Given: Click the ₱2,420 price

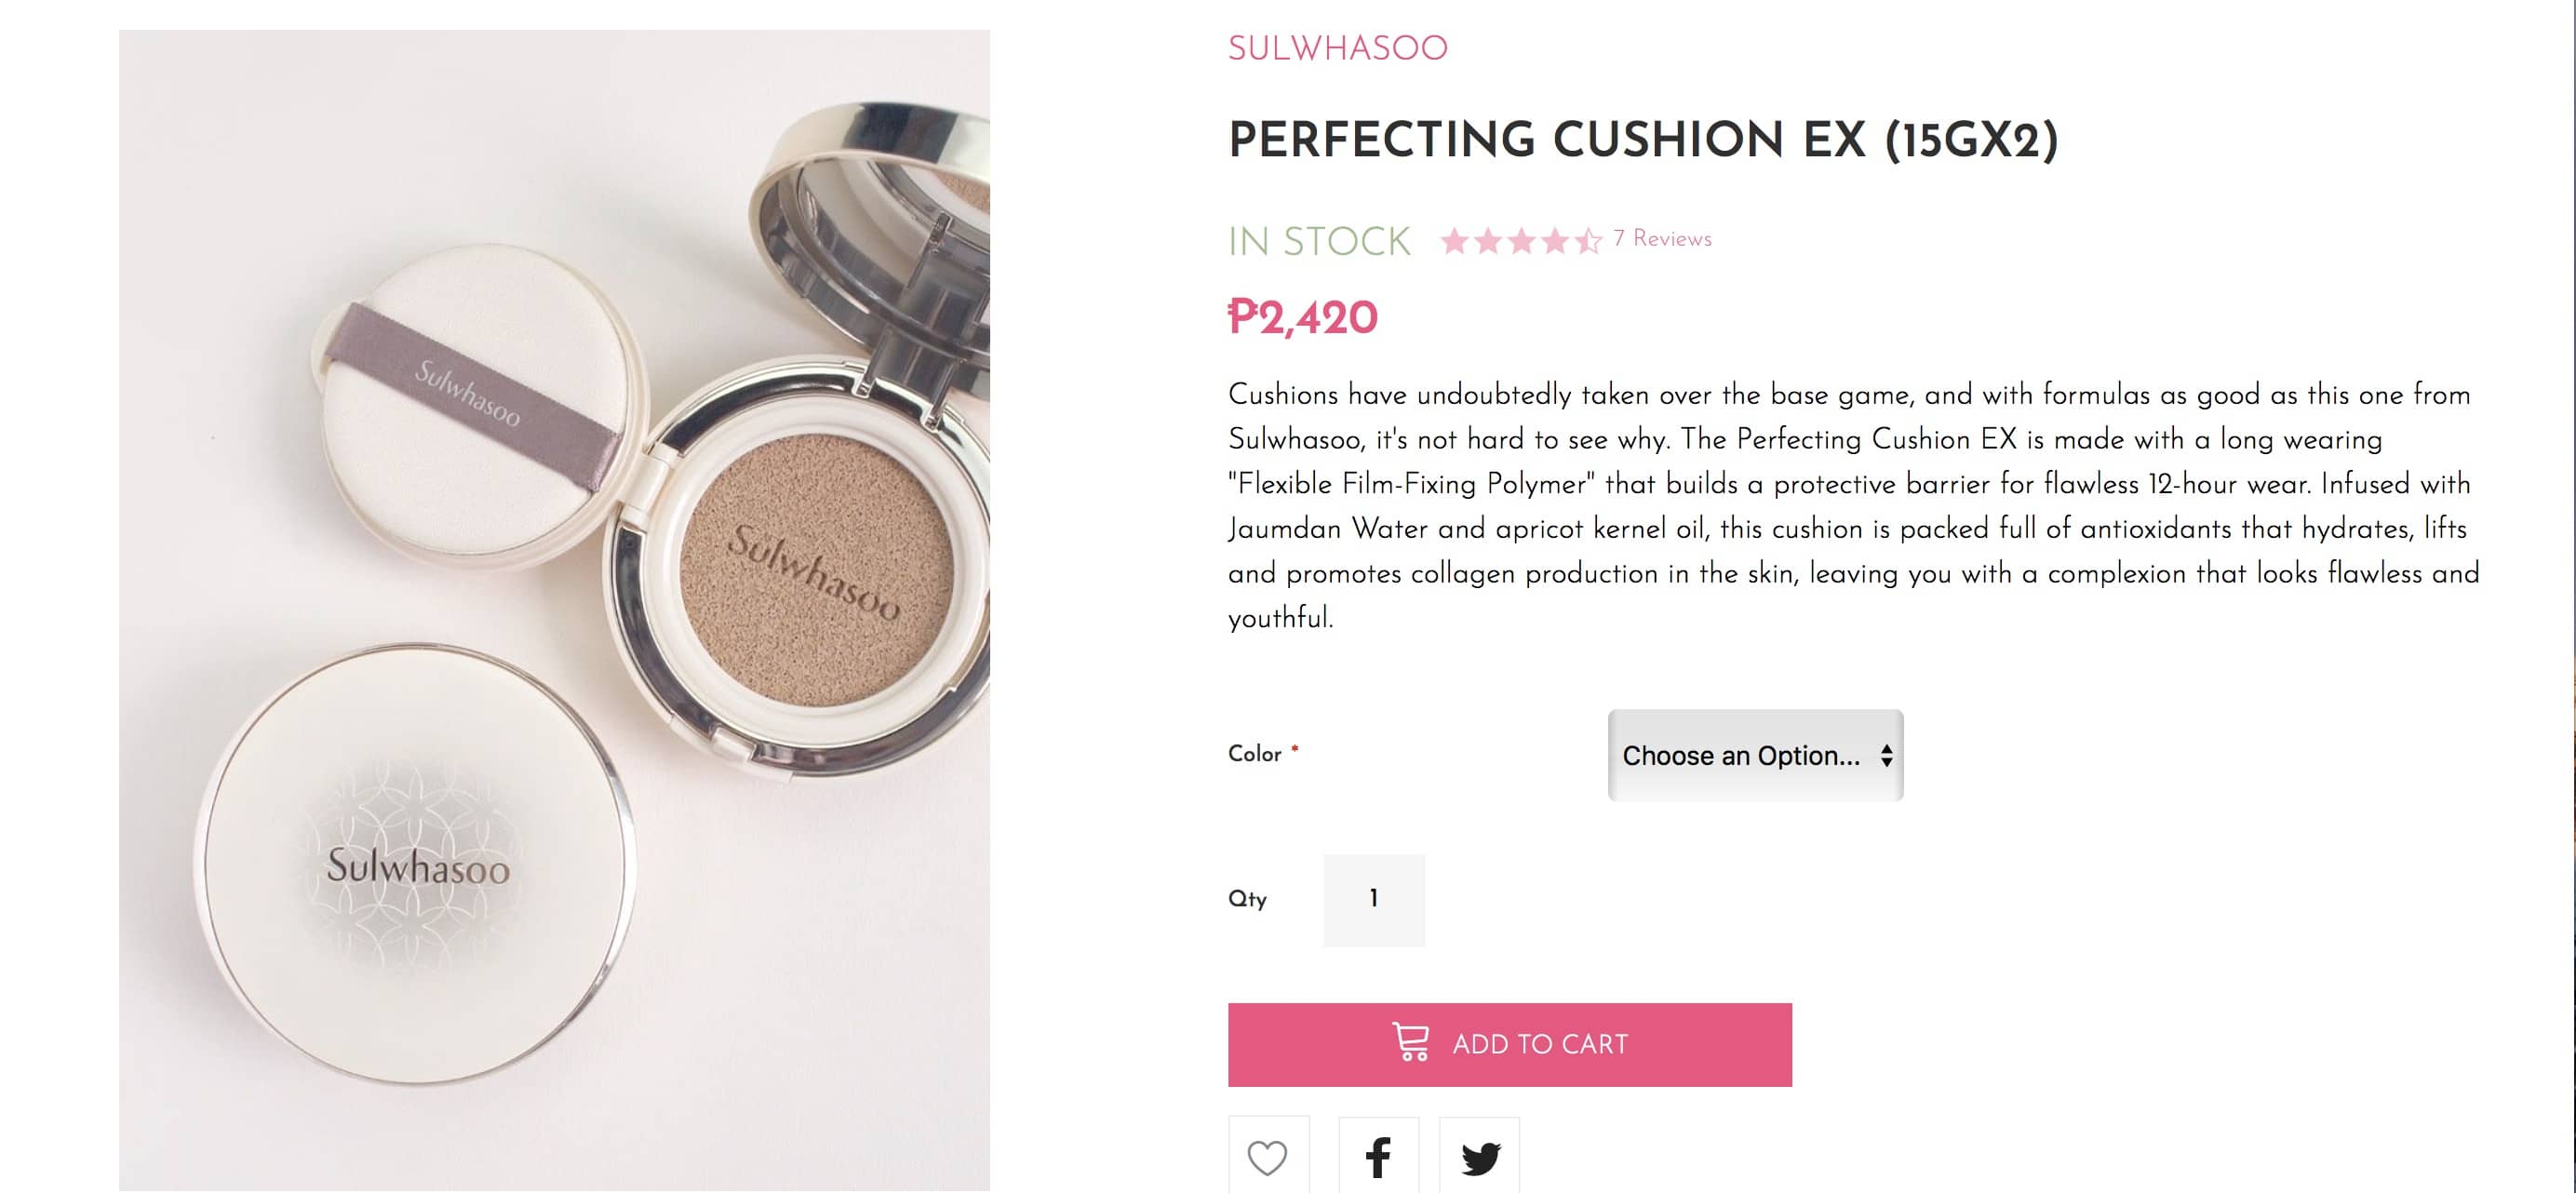Looking at the screenshot, I should click(1302, 318).
